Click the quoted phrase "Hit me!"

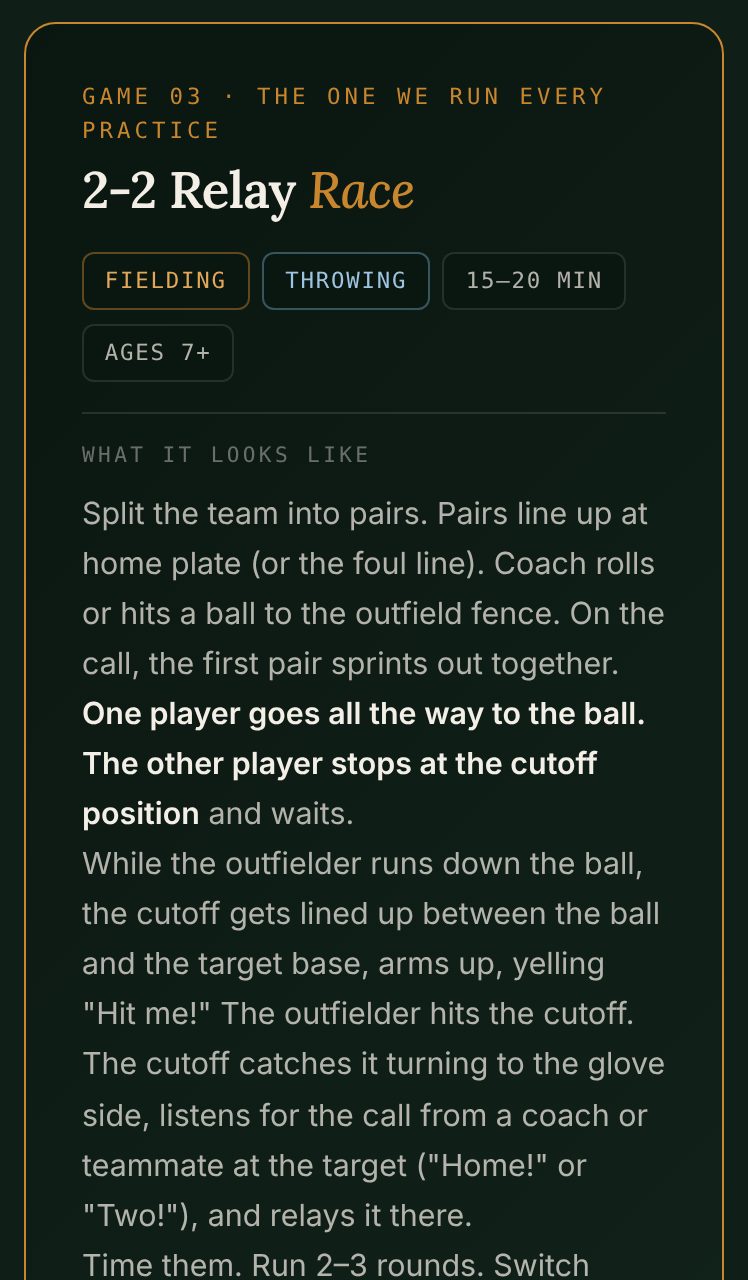point(147,1014)
